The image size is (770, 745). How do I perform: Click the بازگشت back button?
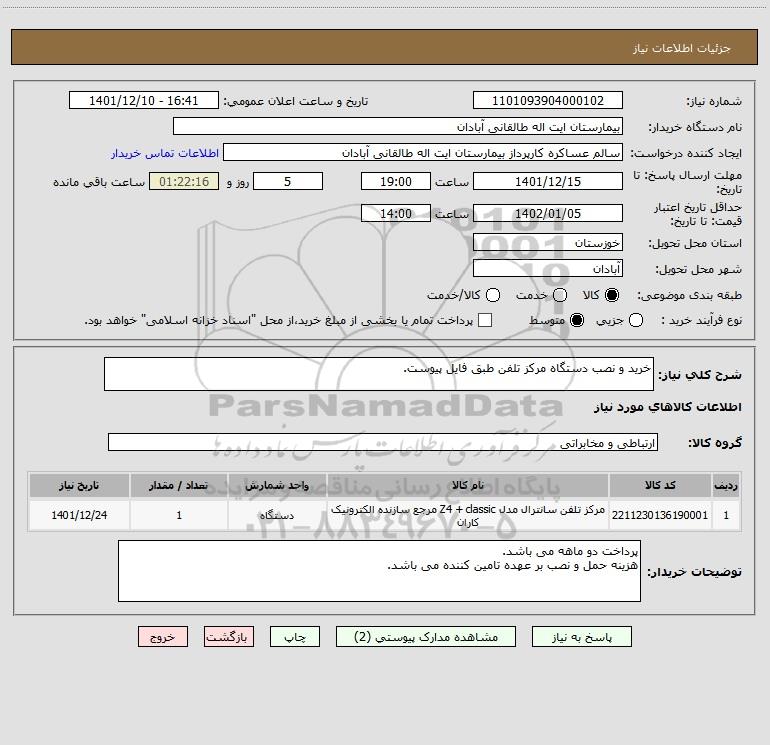click(229, 637)
